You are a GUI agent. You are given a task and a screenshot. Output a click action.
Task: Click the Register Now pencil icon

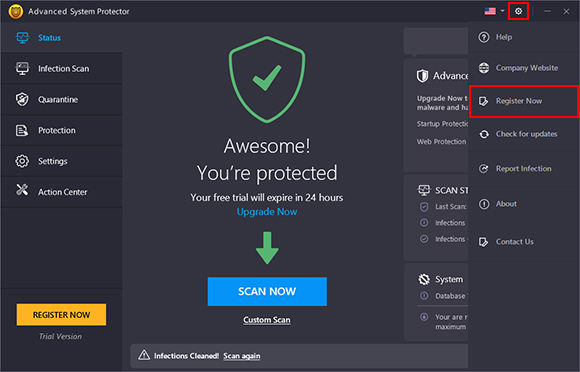483,101
